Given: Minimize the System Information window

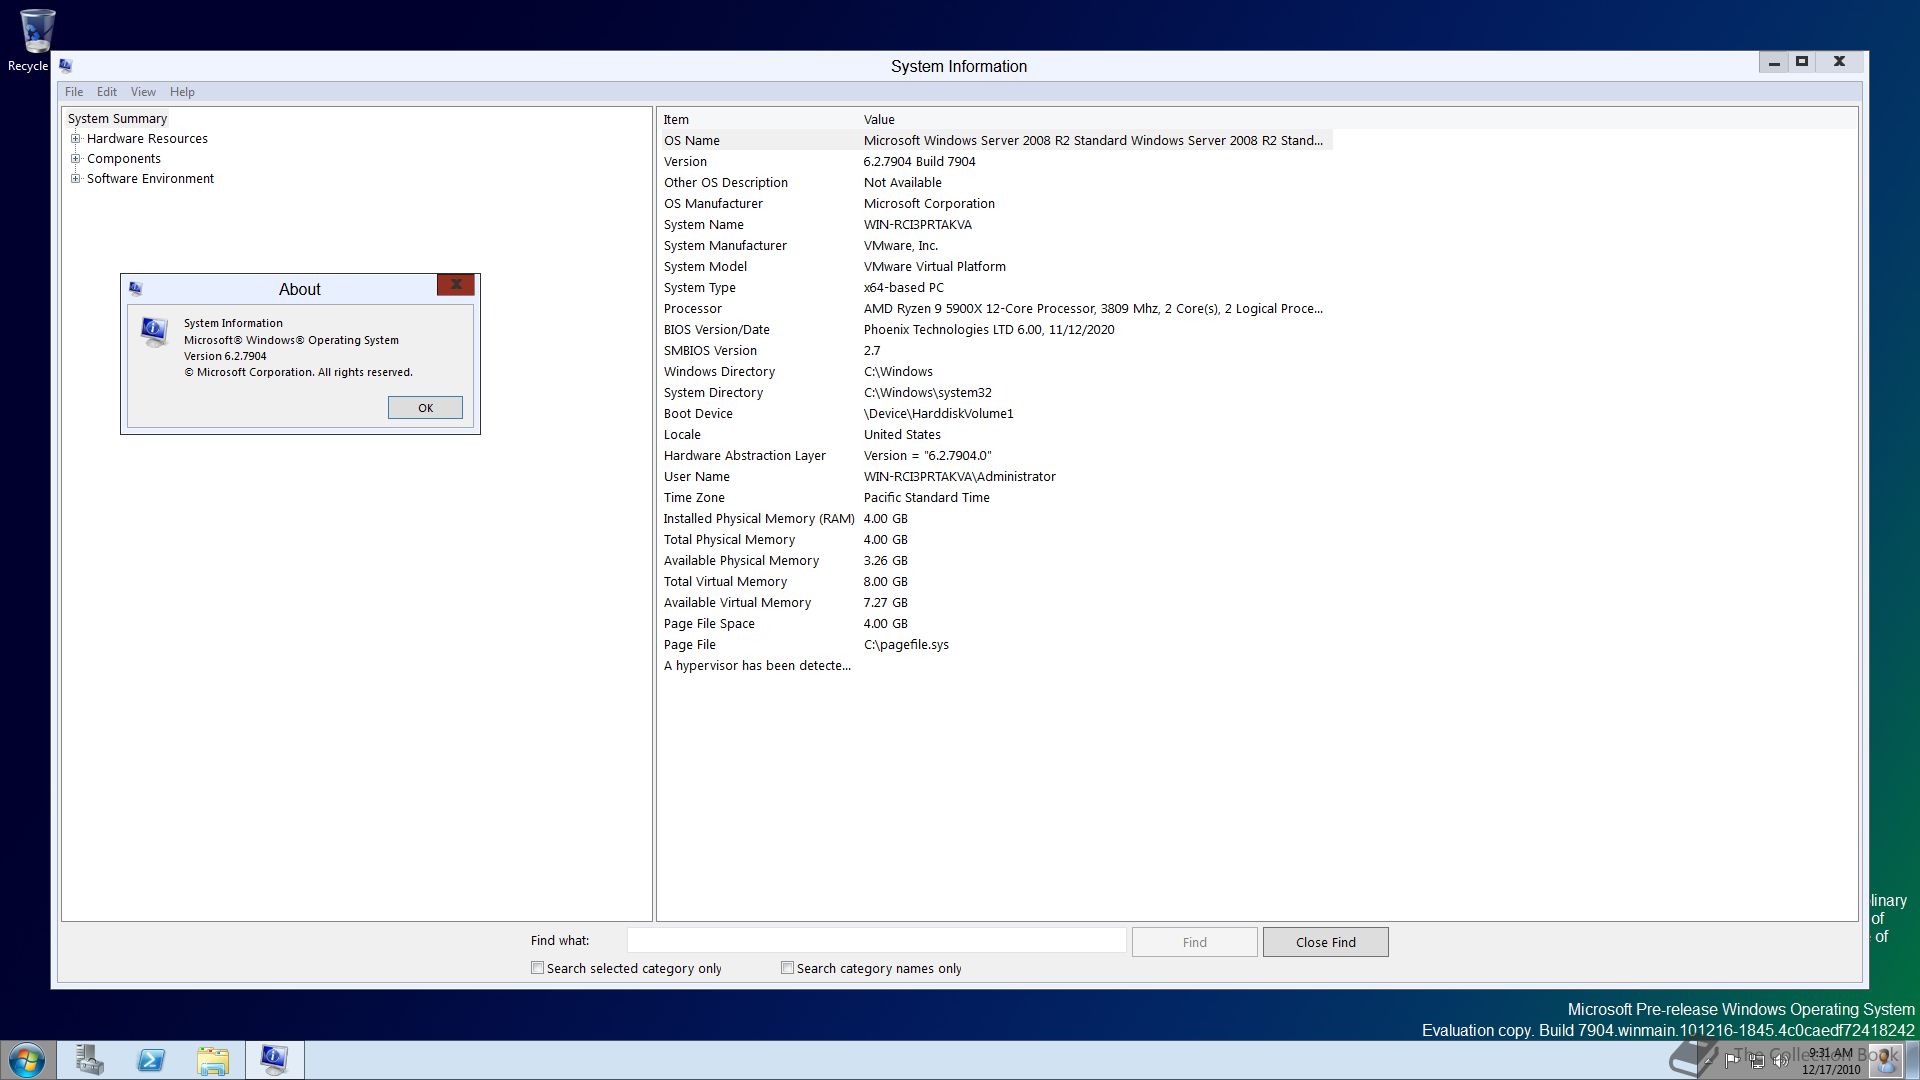Looking at the screenshot, I should (x=1774, y=62).
